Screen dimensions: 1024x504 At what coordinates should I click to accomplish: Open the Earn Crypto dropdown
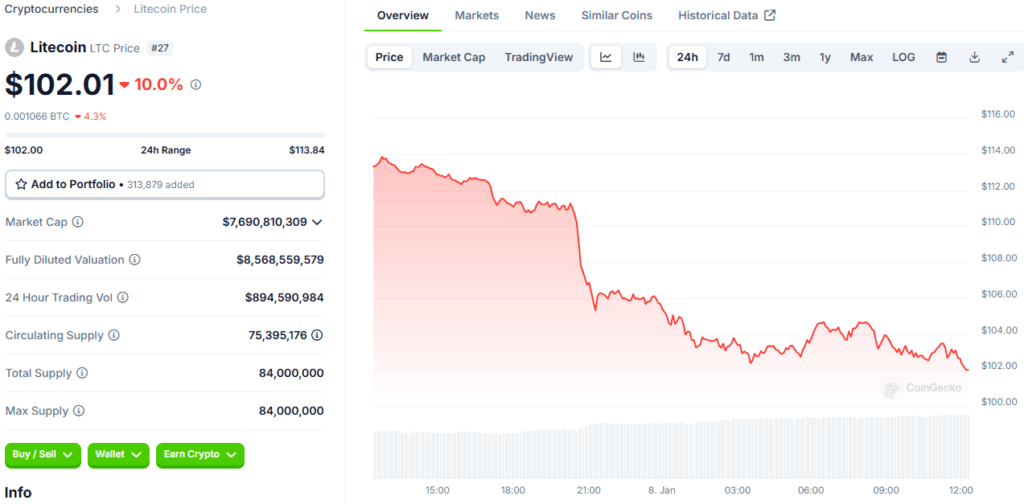(x=200, y=455)
